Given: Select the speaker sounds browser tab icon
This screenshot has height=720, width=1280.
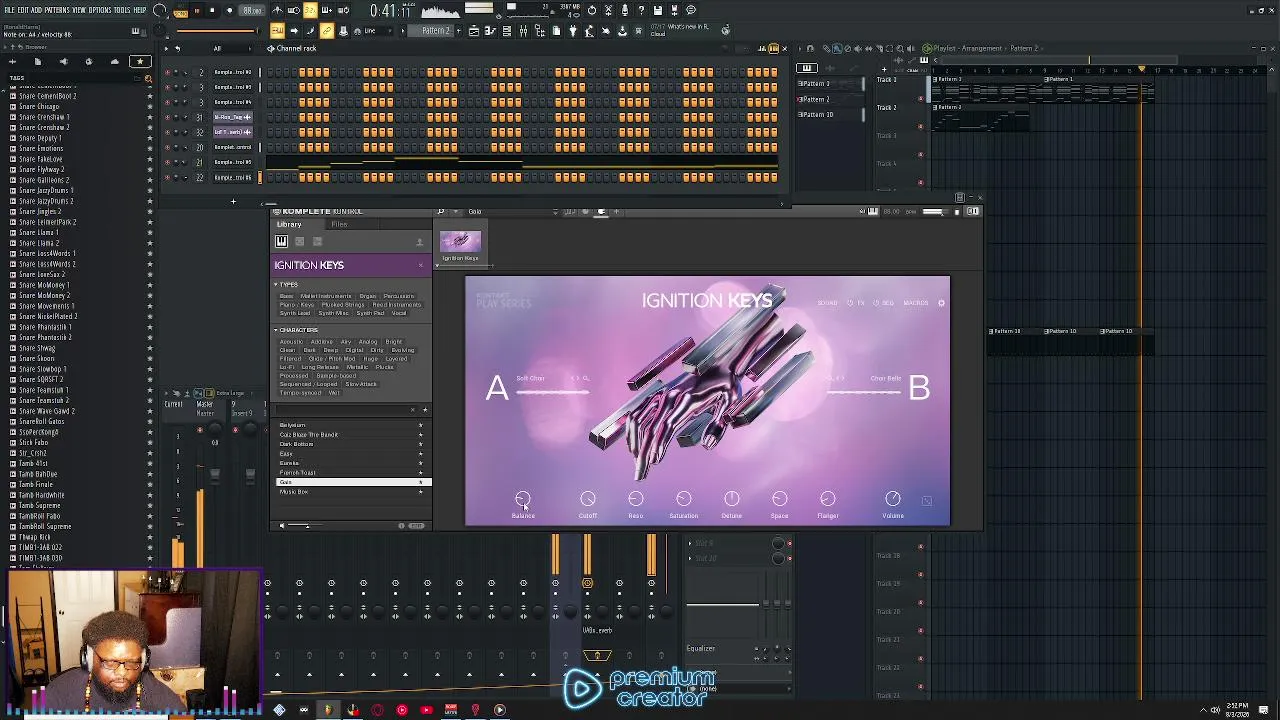Looking at the screenshot, I should (63, 62).
